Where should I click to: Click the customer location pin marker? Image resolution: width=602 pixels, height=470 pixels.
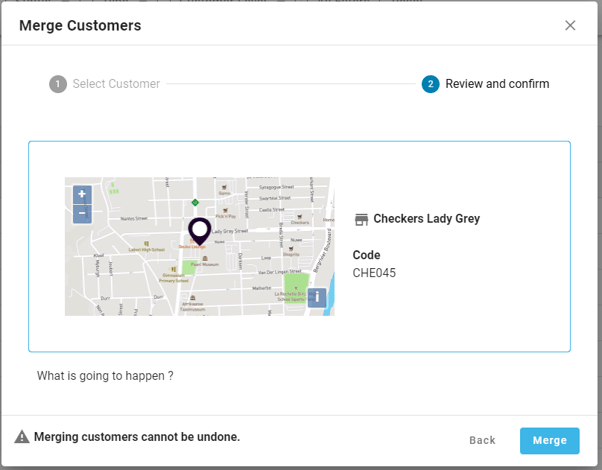pos(199,229)
